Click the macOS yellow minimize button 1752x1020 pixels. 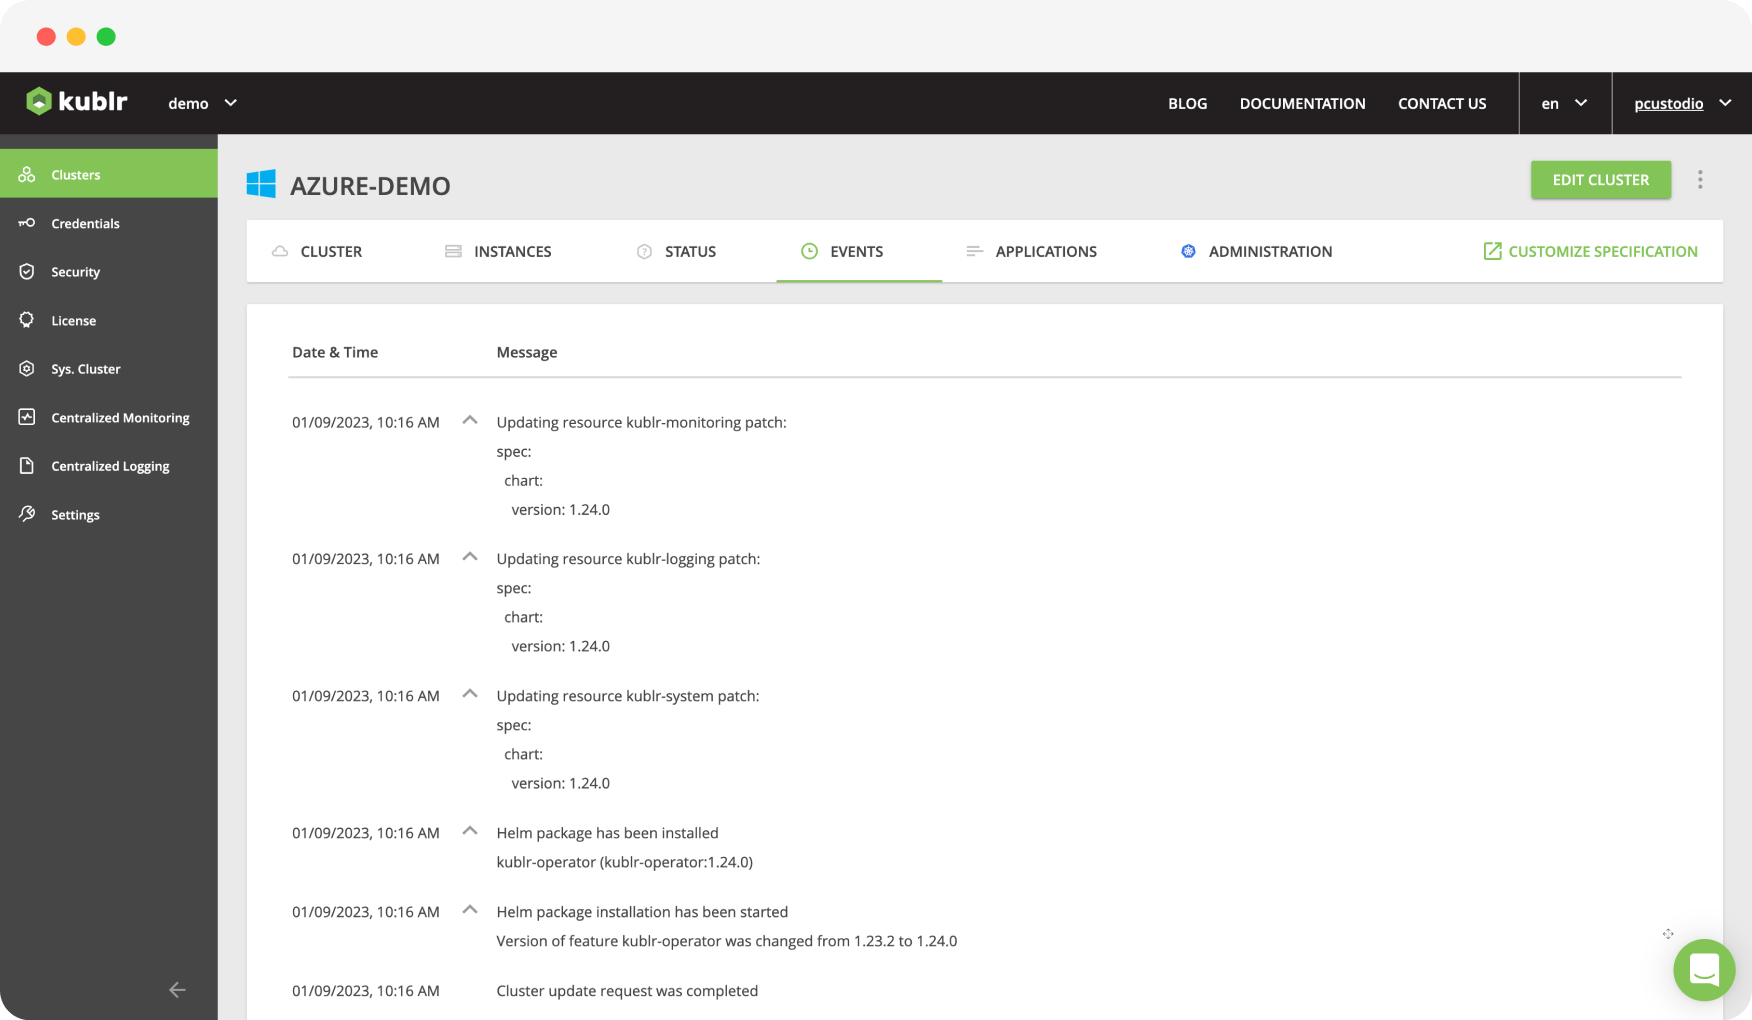click(76, 37)
